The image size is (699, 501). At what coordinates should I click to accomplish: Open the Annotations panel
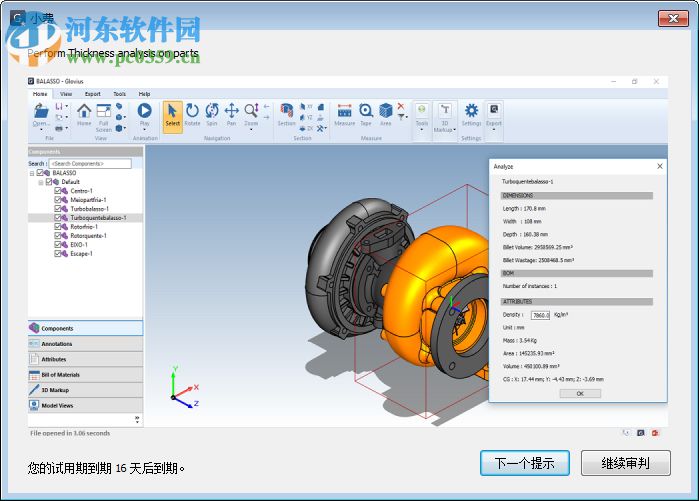point(85,344)
